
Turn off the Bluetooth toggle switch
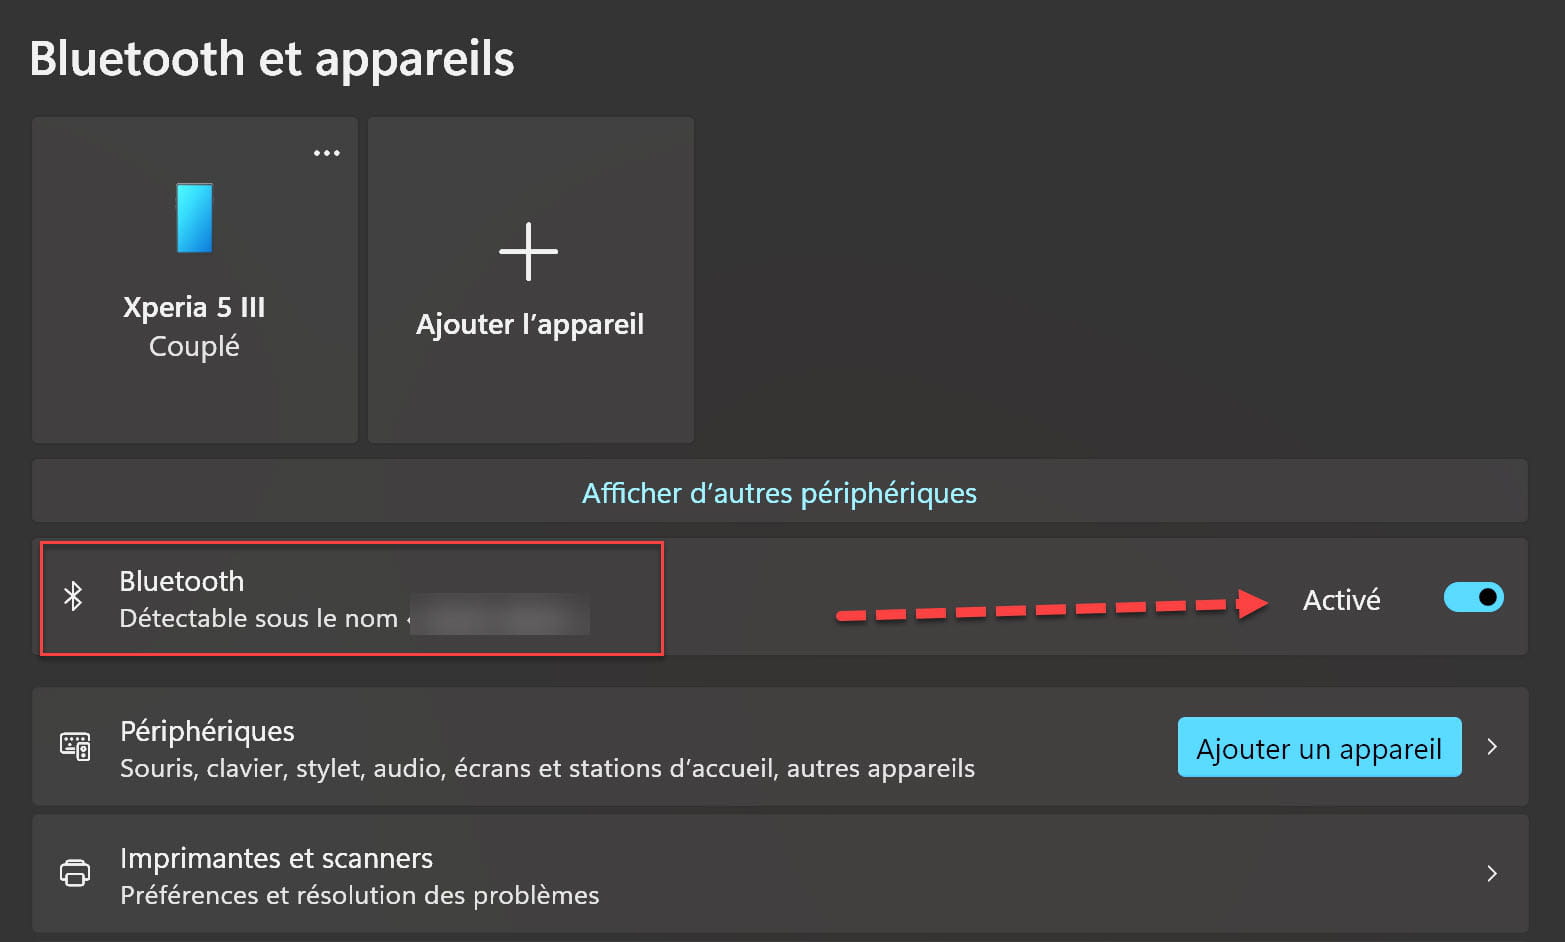1473,597
